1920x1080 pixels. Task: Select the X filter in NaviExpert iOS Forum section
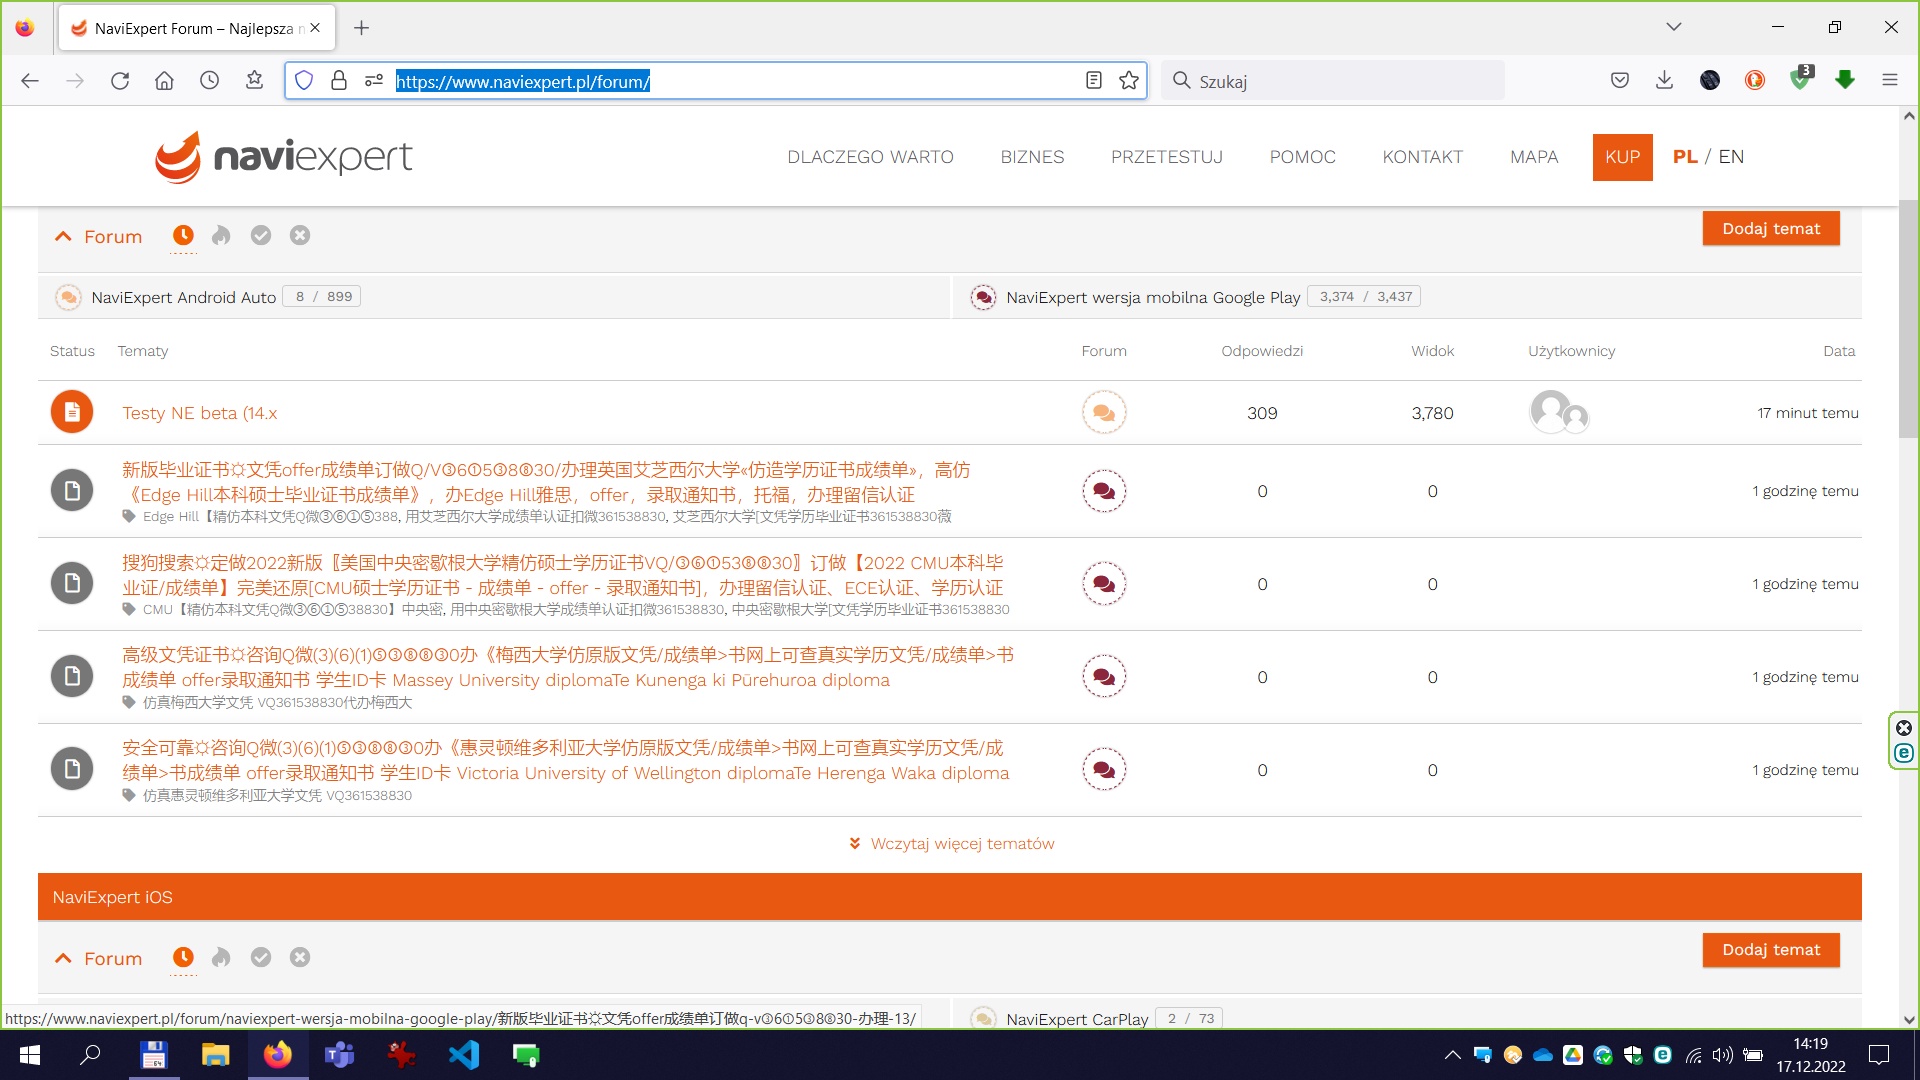tap(300, 957)
